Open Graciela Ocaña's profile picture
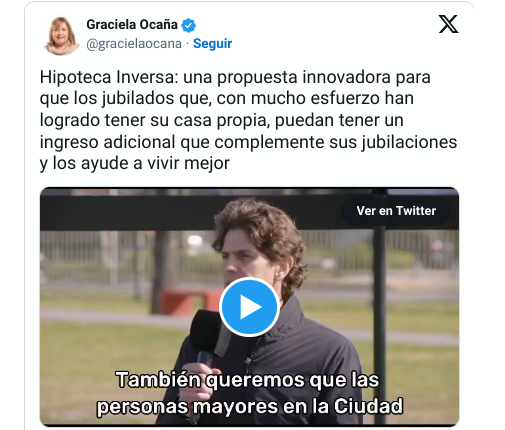 [61, 35]
